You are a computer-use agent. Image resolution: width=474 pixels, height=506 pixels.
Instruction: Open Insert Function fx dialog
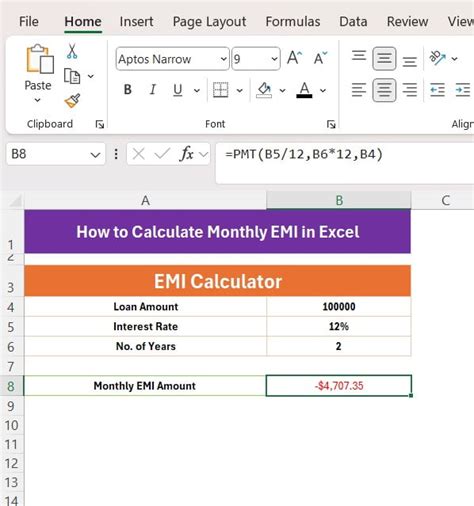click(186, 154)
